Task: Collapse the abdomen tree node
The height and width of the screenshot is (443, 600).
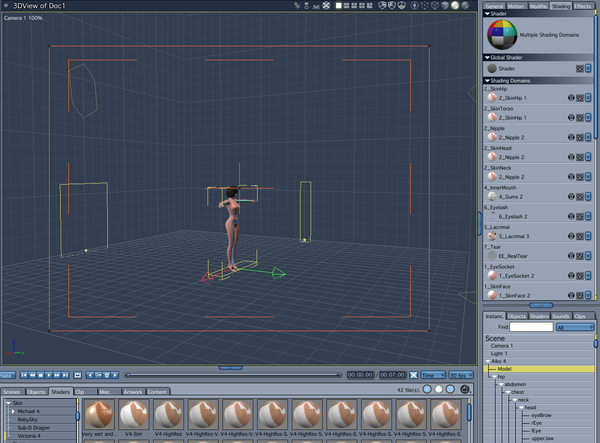Action: (x=501, y=384)
